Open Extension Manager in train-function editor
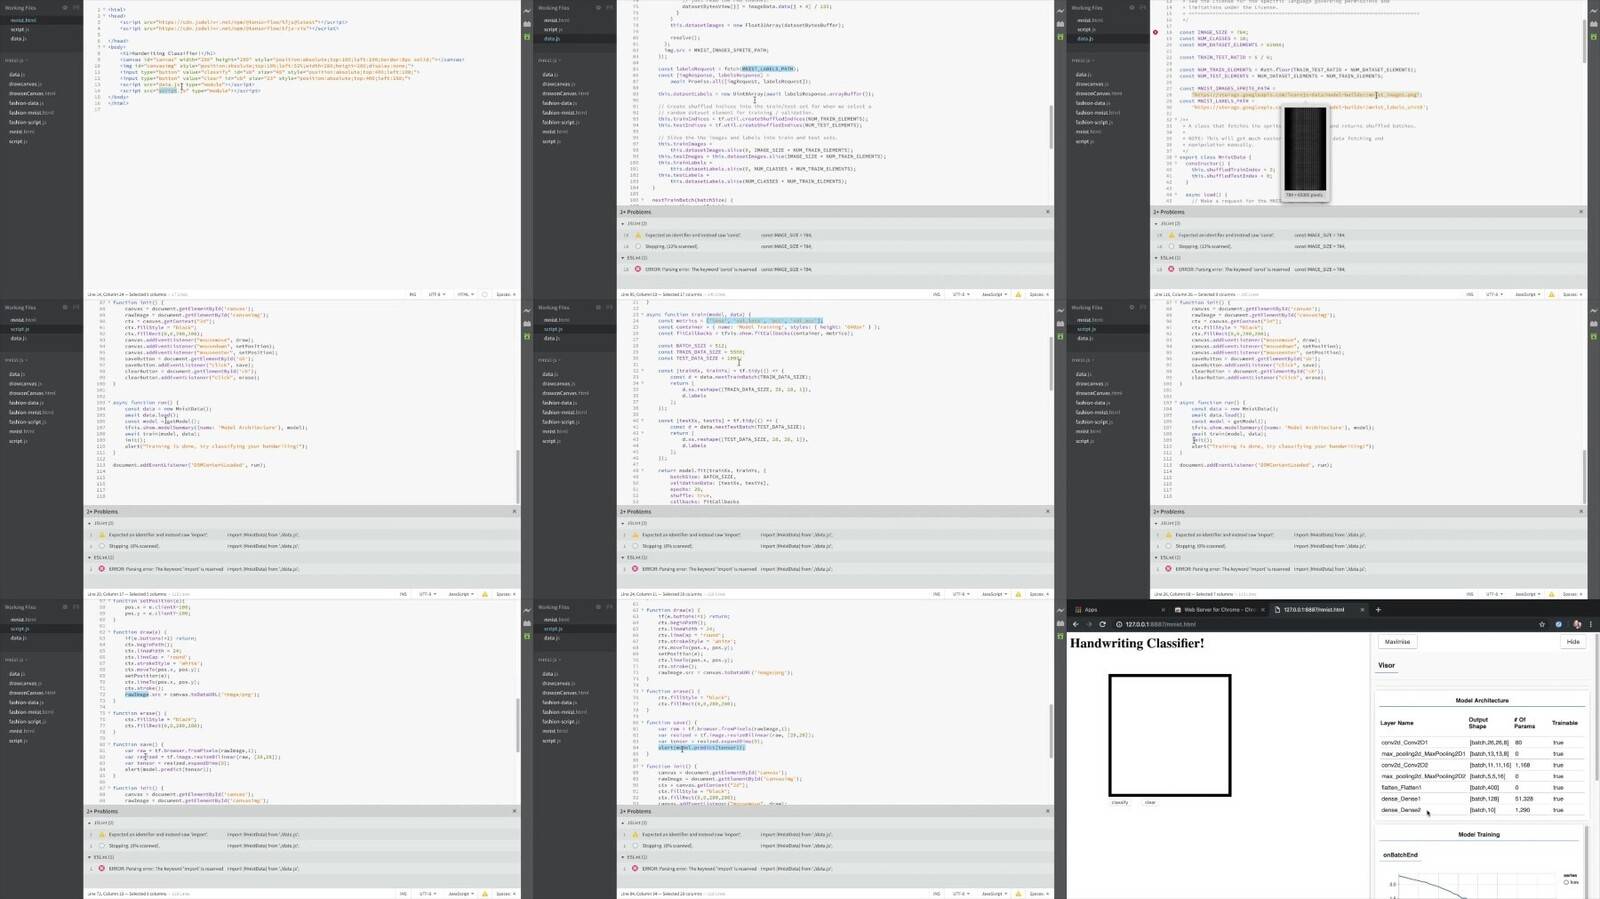 [1060, 324]
